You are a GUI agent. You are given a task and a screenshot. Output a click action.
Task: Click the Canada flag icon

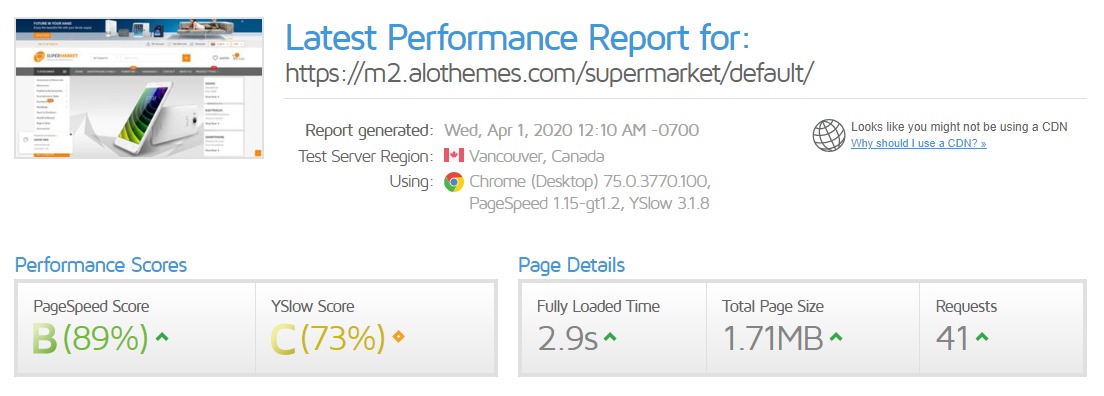coord(453,156)
